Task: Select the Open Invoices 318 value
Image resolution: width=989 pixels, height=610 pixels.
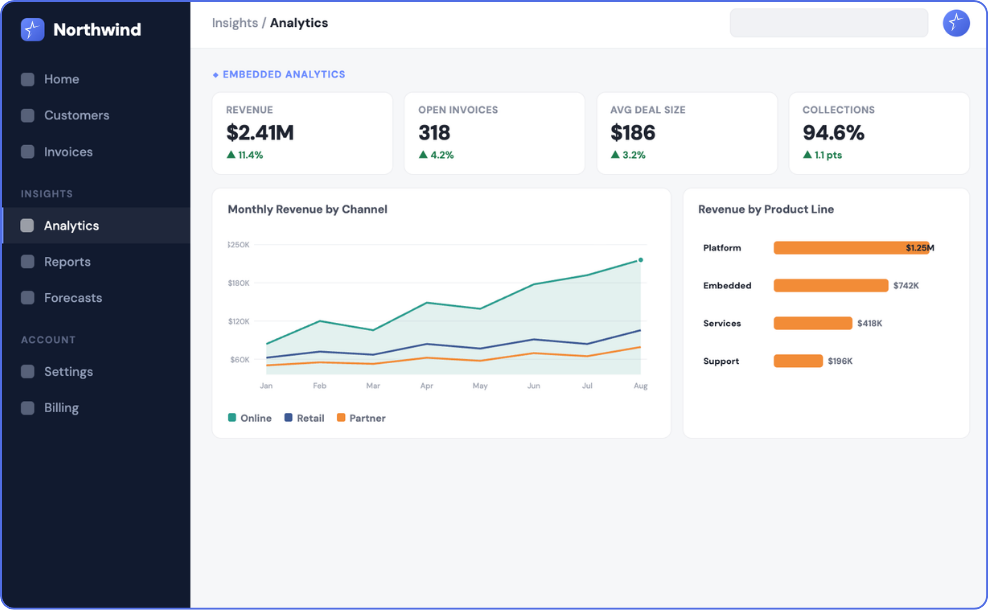Action: pyautogui.click(x=435, y=133)
